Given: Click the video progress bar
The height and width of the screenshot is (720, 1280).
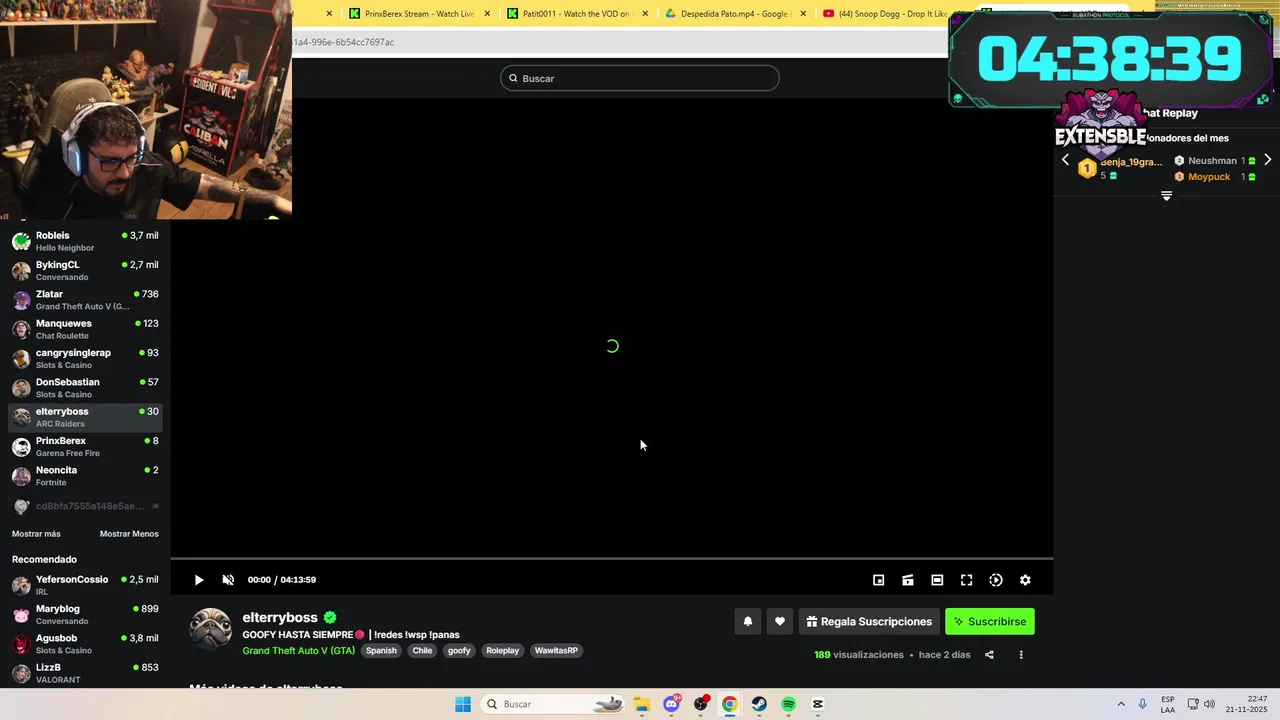Looking at the screenshot, I should click(x=612, y=559).
